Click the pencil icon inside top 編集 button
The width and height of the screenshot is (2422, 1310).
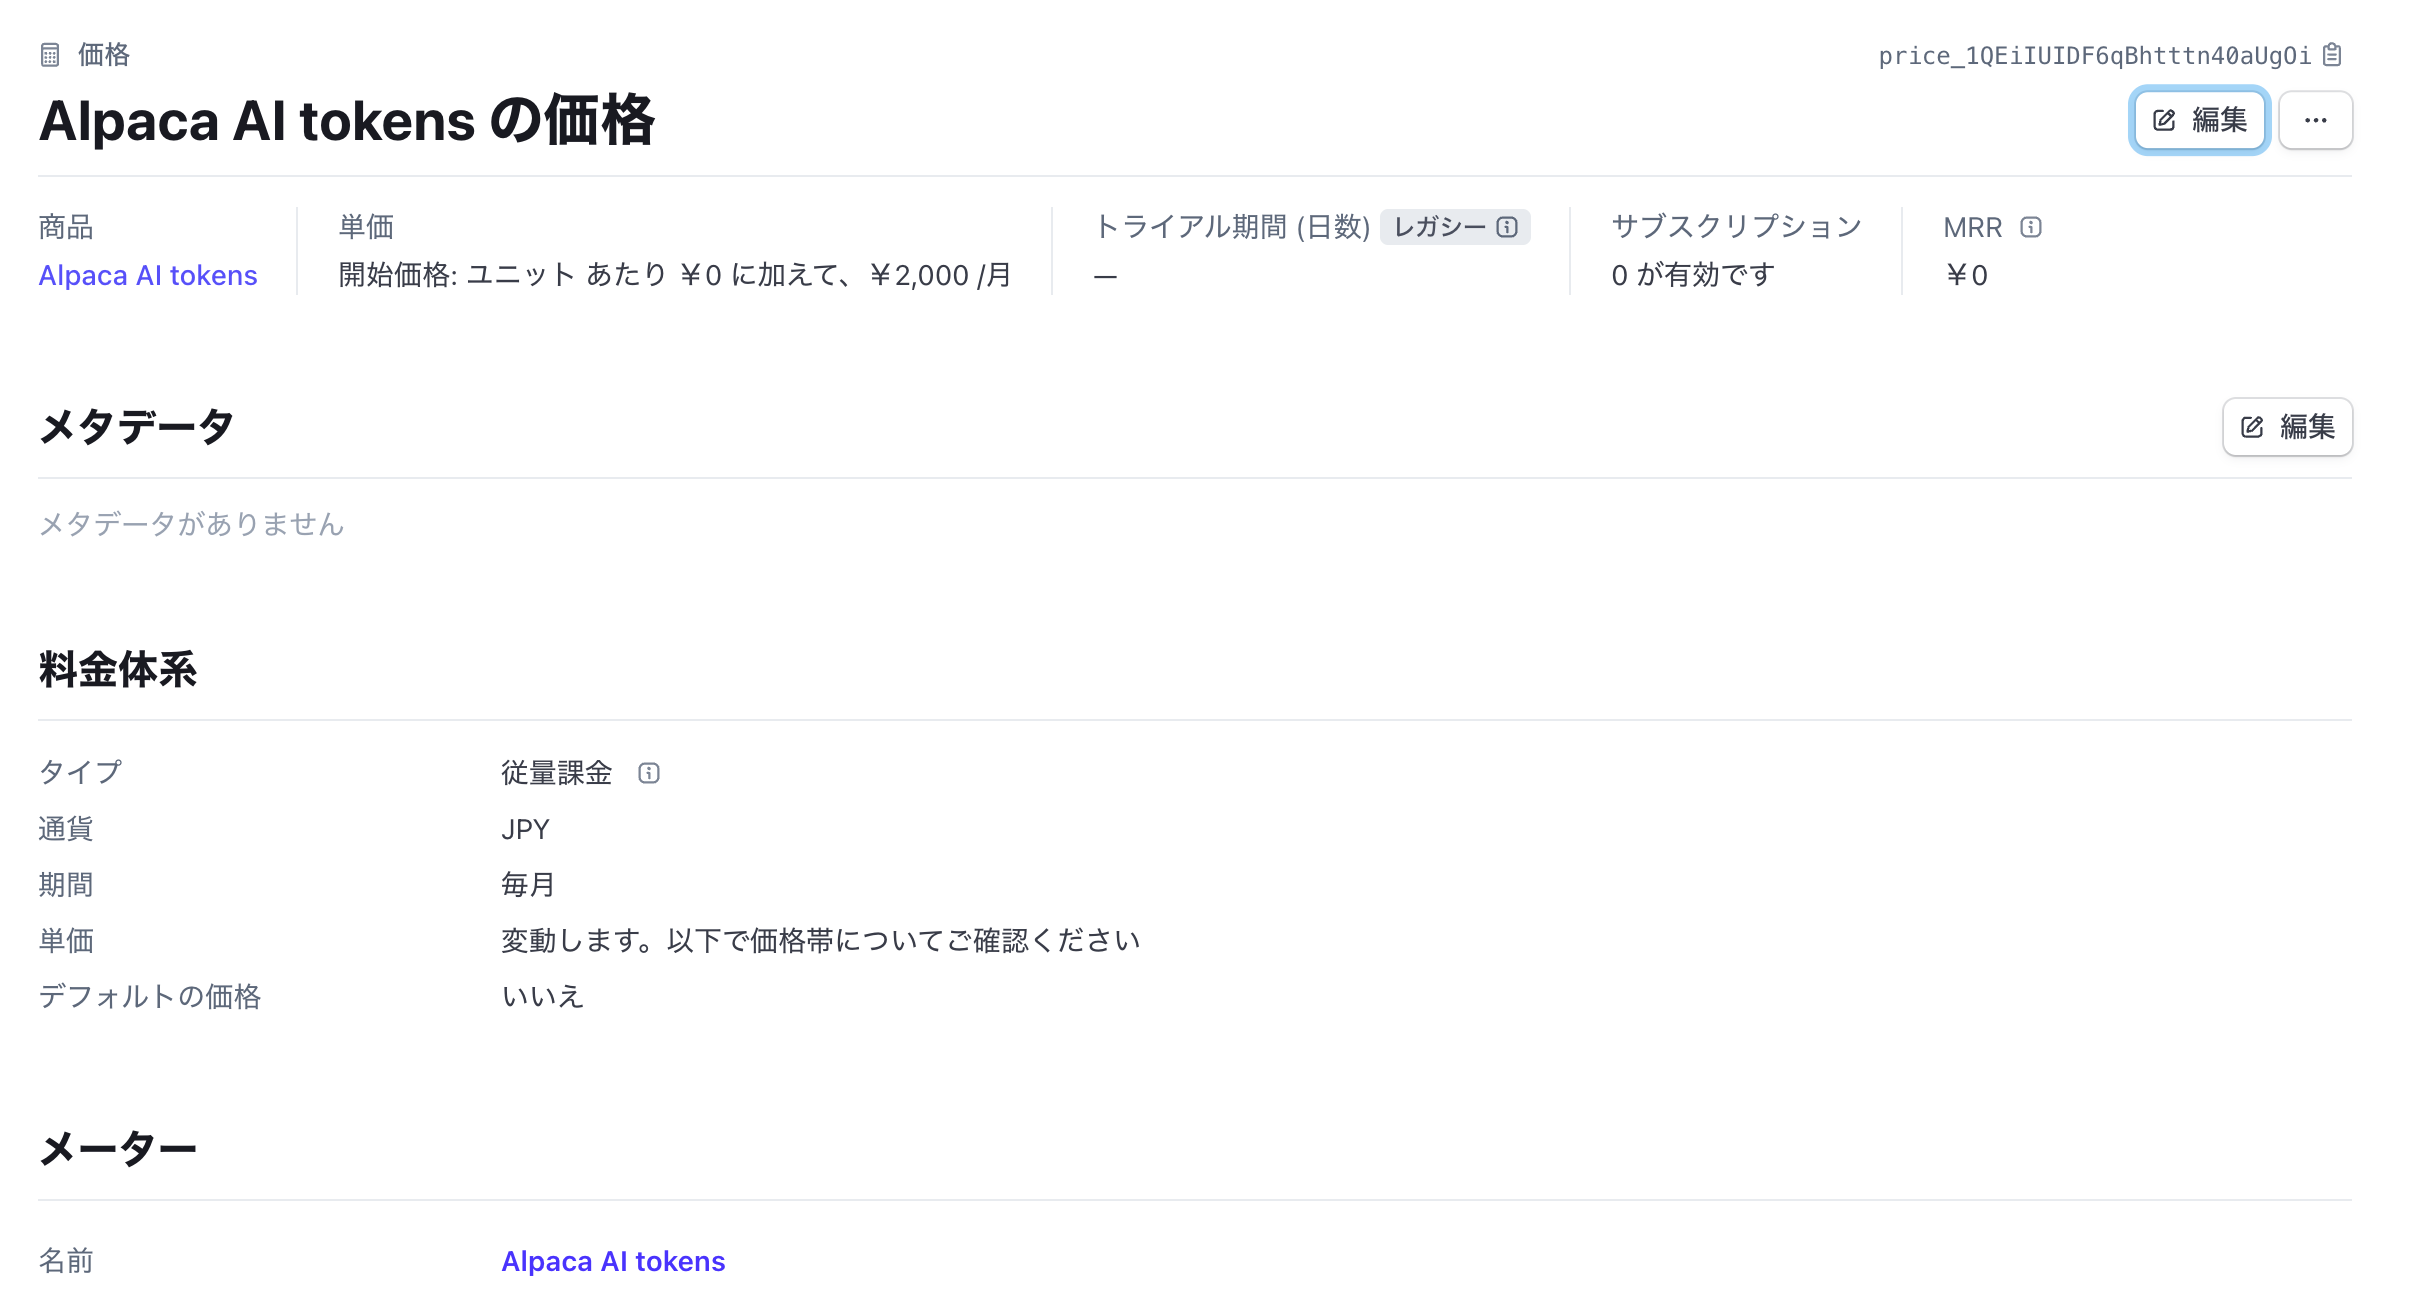[x=2165, y=120]
